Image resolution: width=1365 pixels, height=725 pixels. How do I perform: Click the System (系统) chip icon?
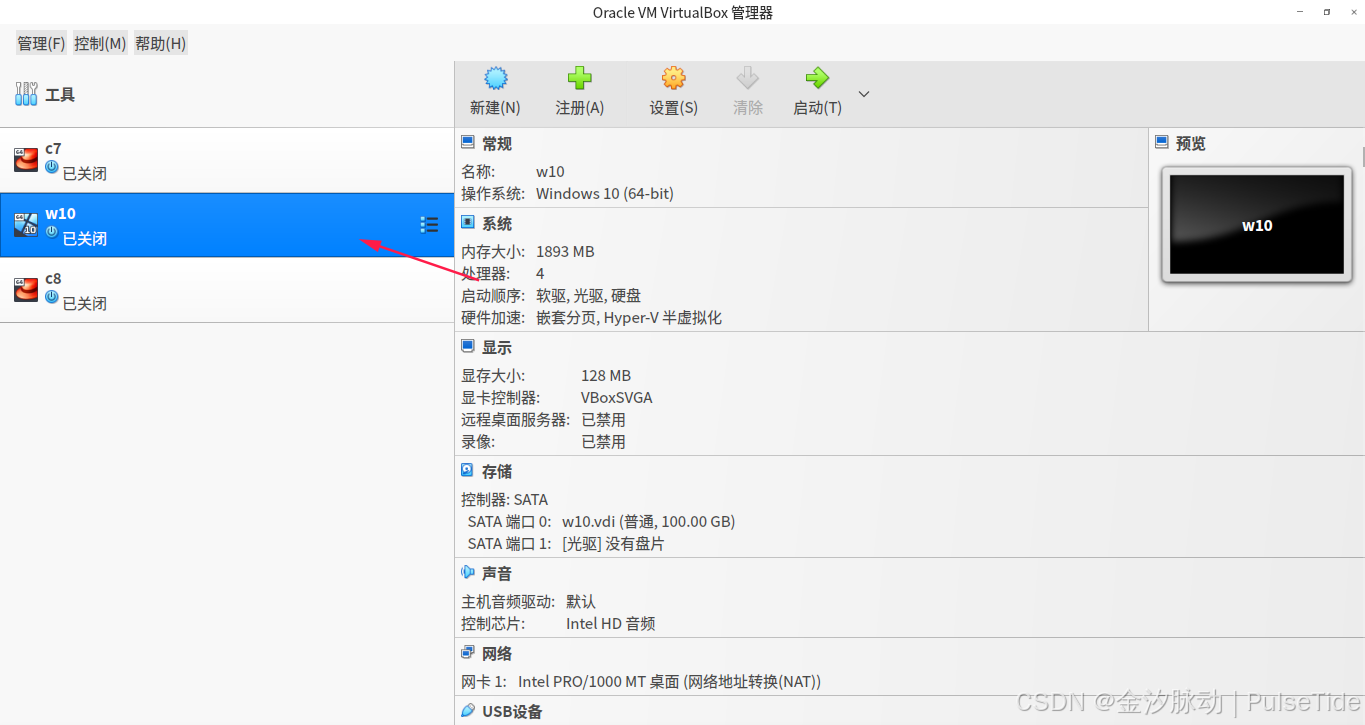click(467, 222)
